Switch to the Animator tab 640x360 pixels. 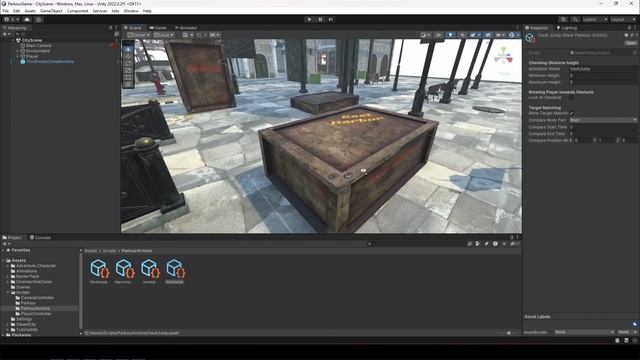coord(186,28)
